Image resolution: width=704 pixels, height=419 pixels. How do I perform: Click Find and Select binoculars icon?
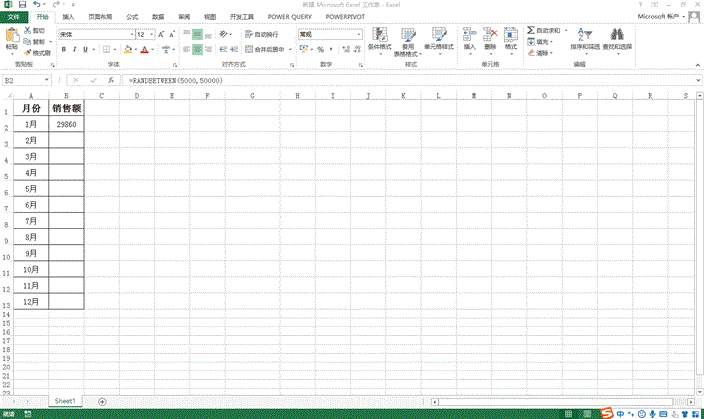[617, 36]
